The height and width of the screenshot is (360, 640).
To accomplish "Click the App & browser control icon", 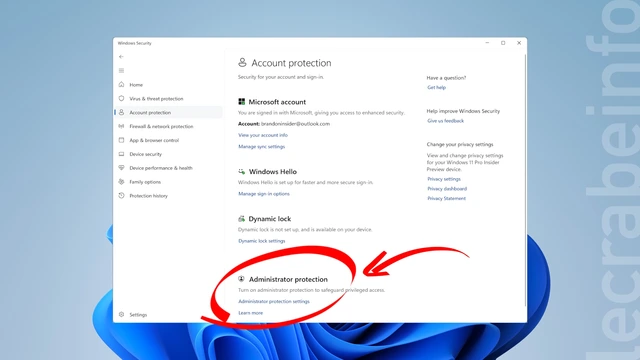I will 121,140.
